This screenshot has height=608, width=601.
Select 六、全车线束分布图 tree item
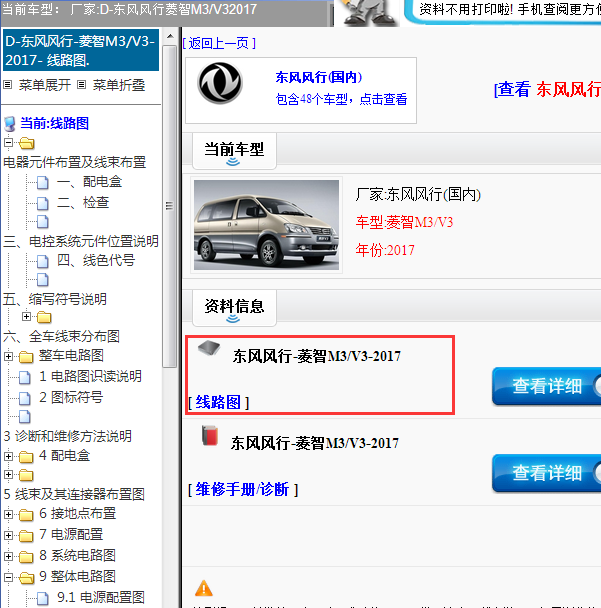61,336
